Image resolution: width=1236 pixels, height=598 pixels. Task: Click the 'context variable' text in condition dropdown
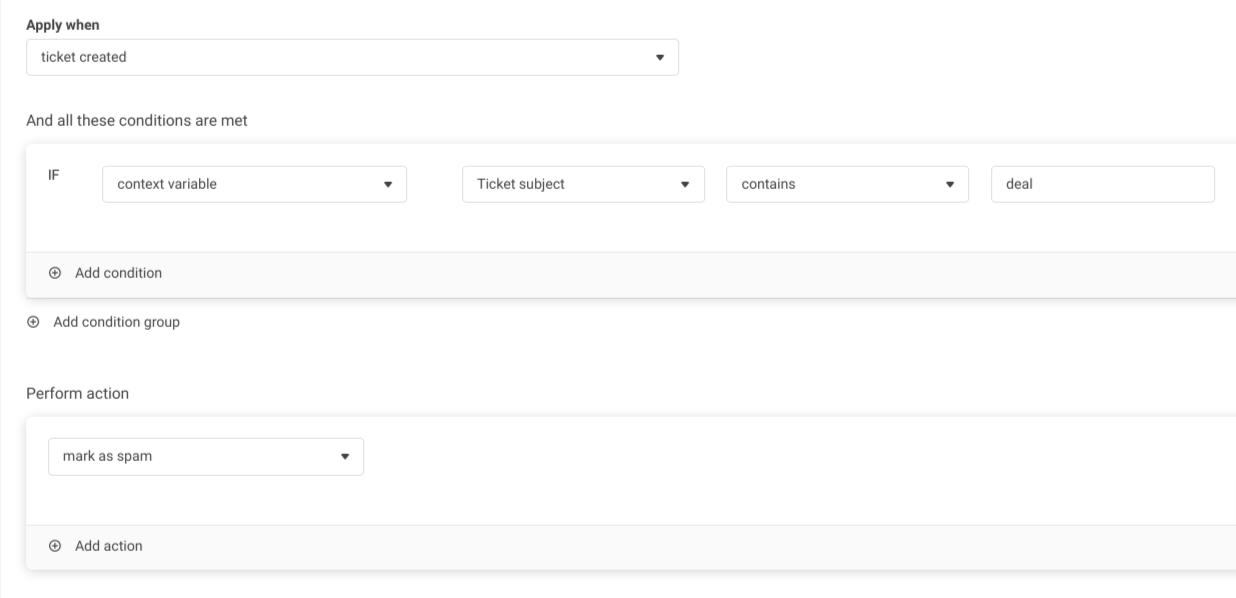tap(167, 184)
